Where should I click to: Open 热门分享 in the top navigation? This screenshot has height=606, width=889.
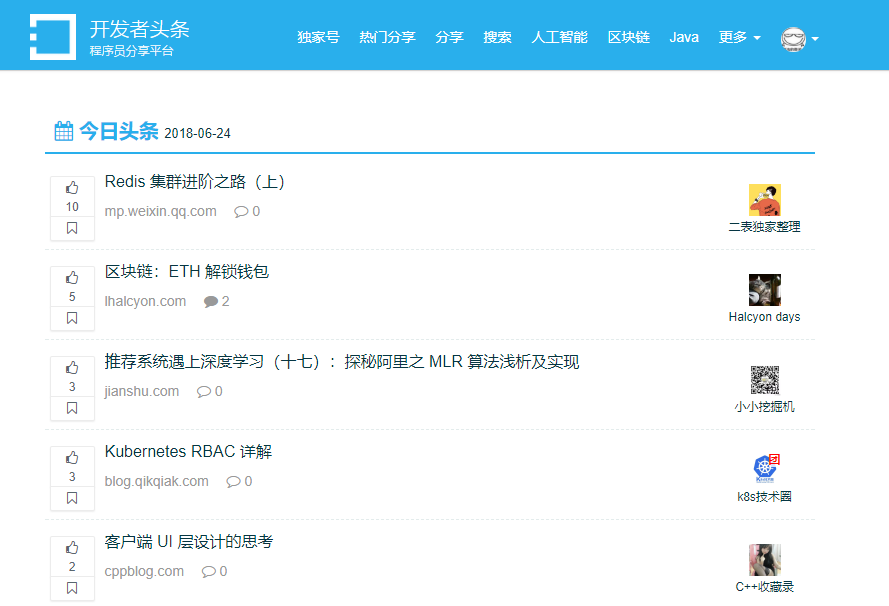click(387, 37)
